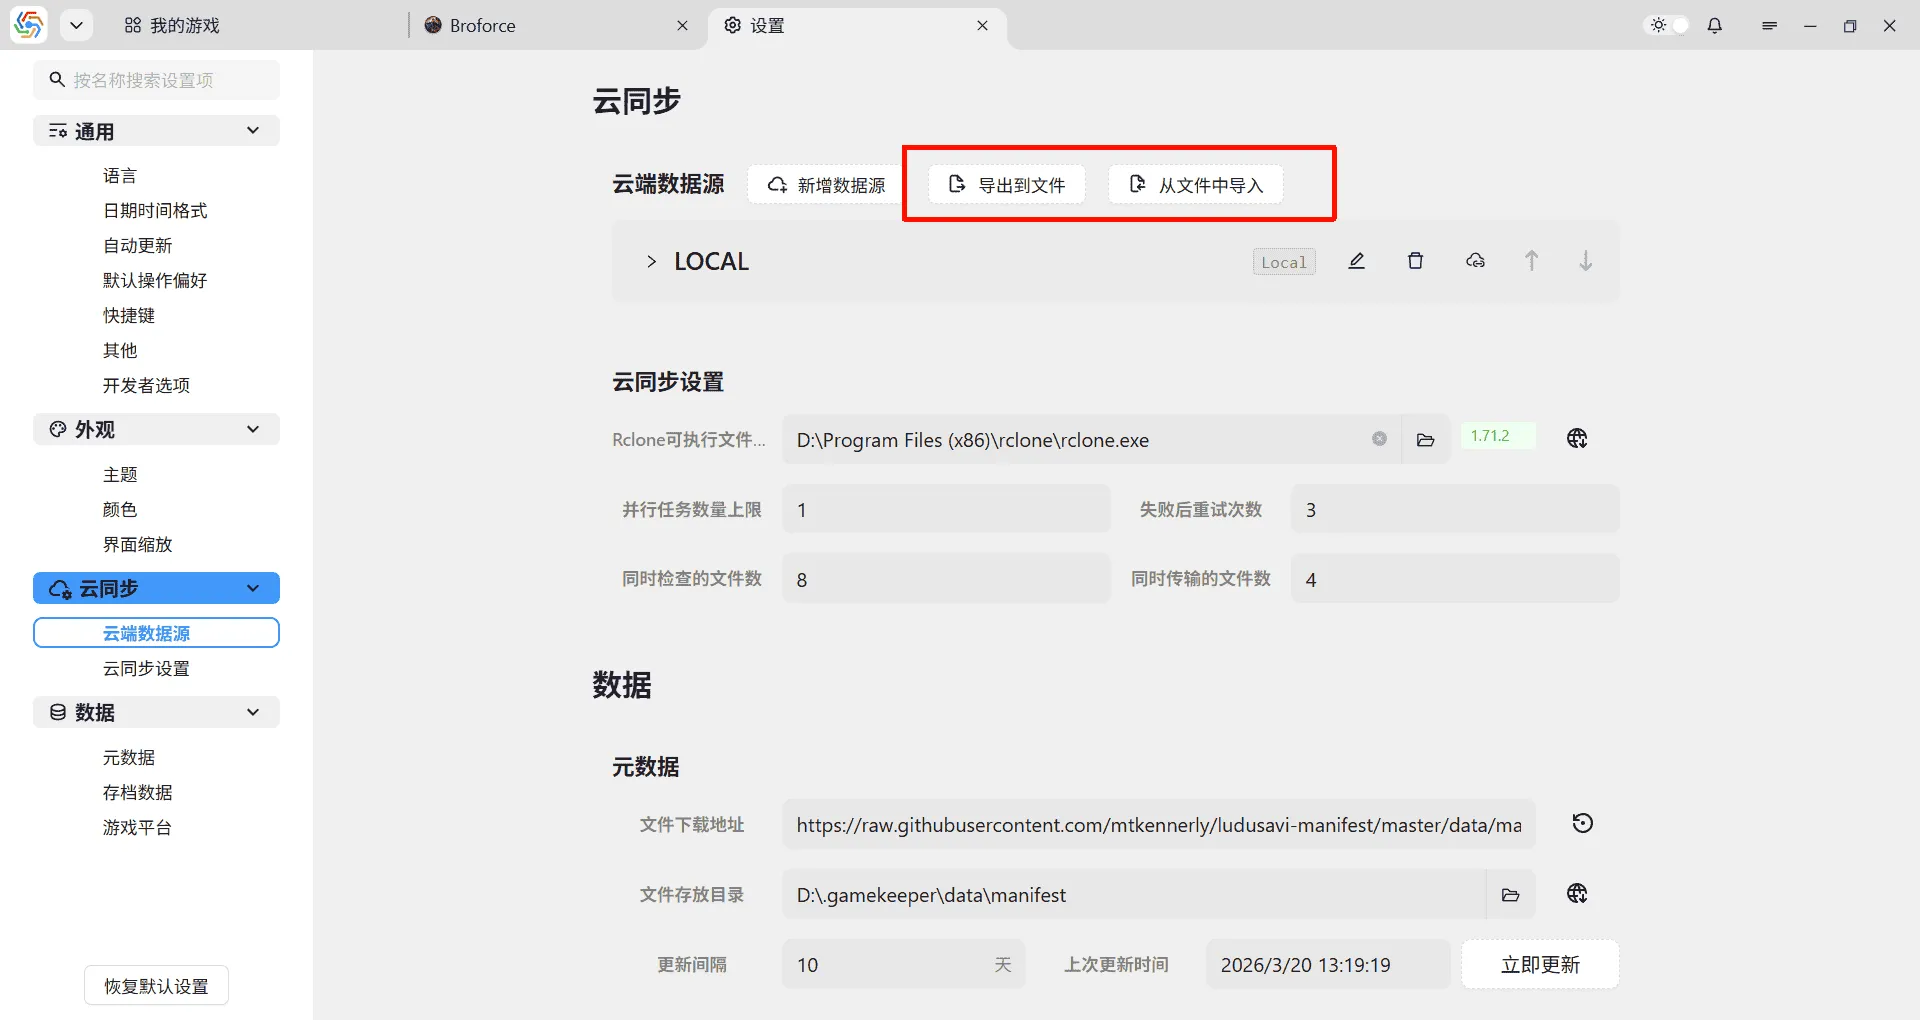
Task: Restore default metadata download URL
Action: pos(1581,823)
